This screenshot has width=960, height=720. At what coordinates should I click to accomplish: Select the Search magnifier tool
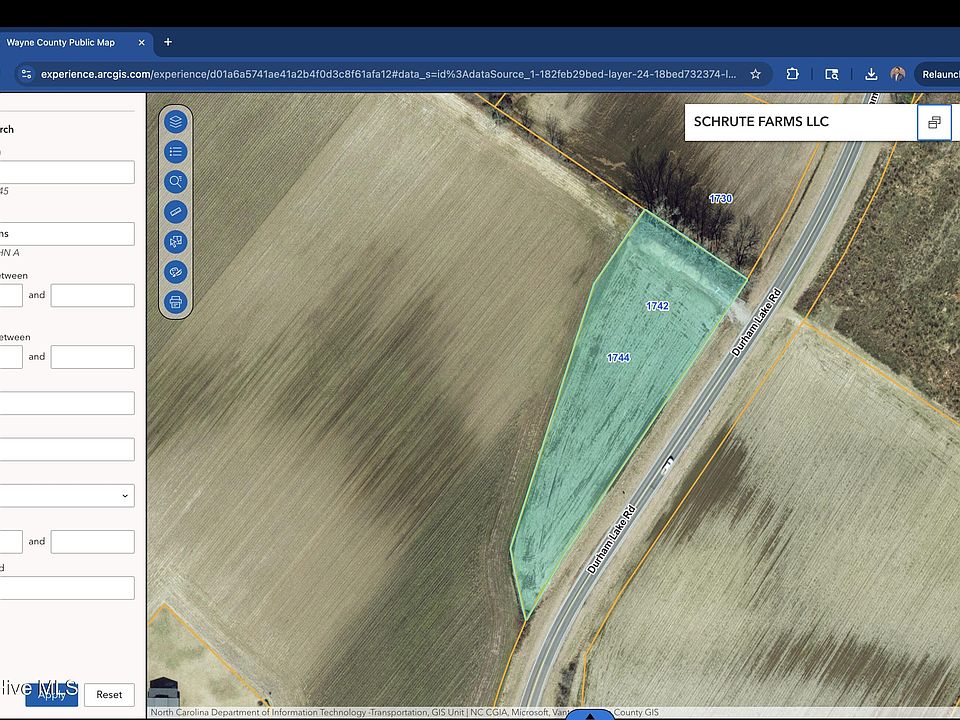[176, 181]
